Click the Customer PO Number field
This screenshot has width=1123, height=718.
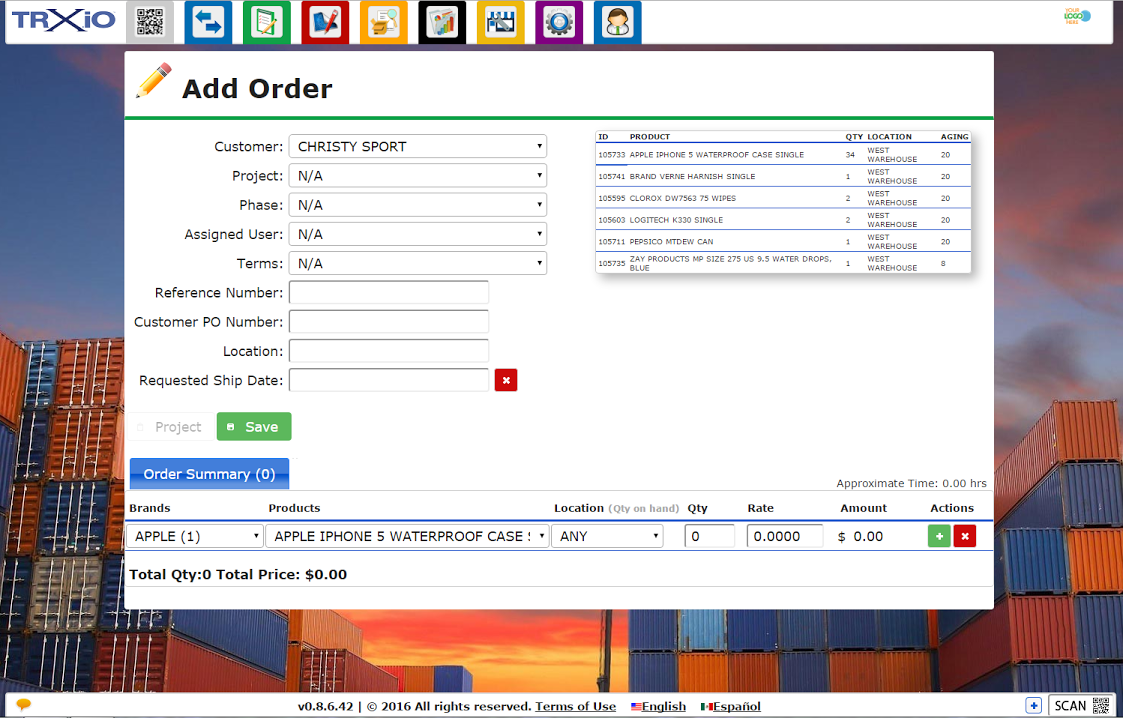point(388,321)
